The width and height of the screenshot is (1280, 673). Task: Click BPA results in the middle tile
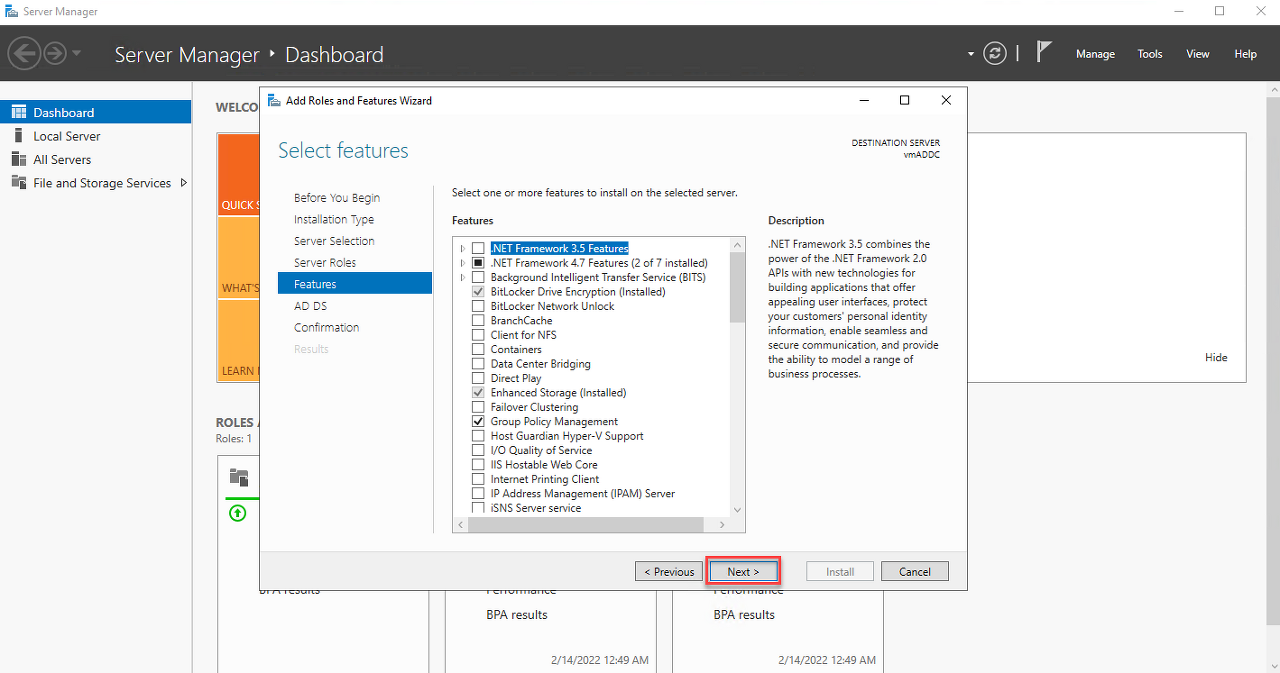(517, 615)
